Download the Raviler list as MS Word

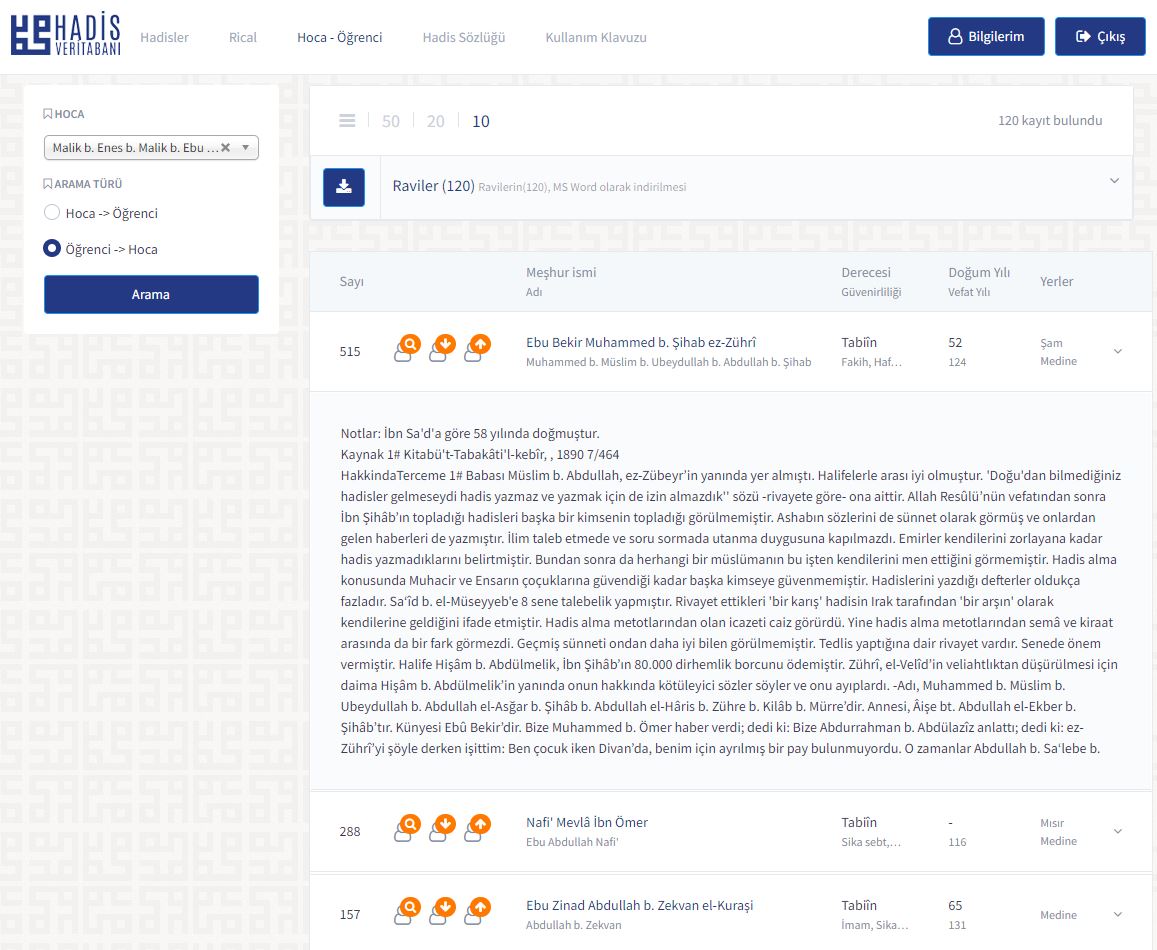(x=344, y=187)
